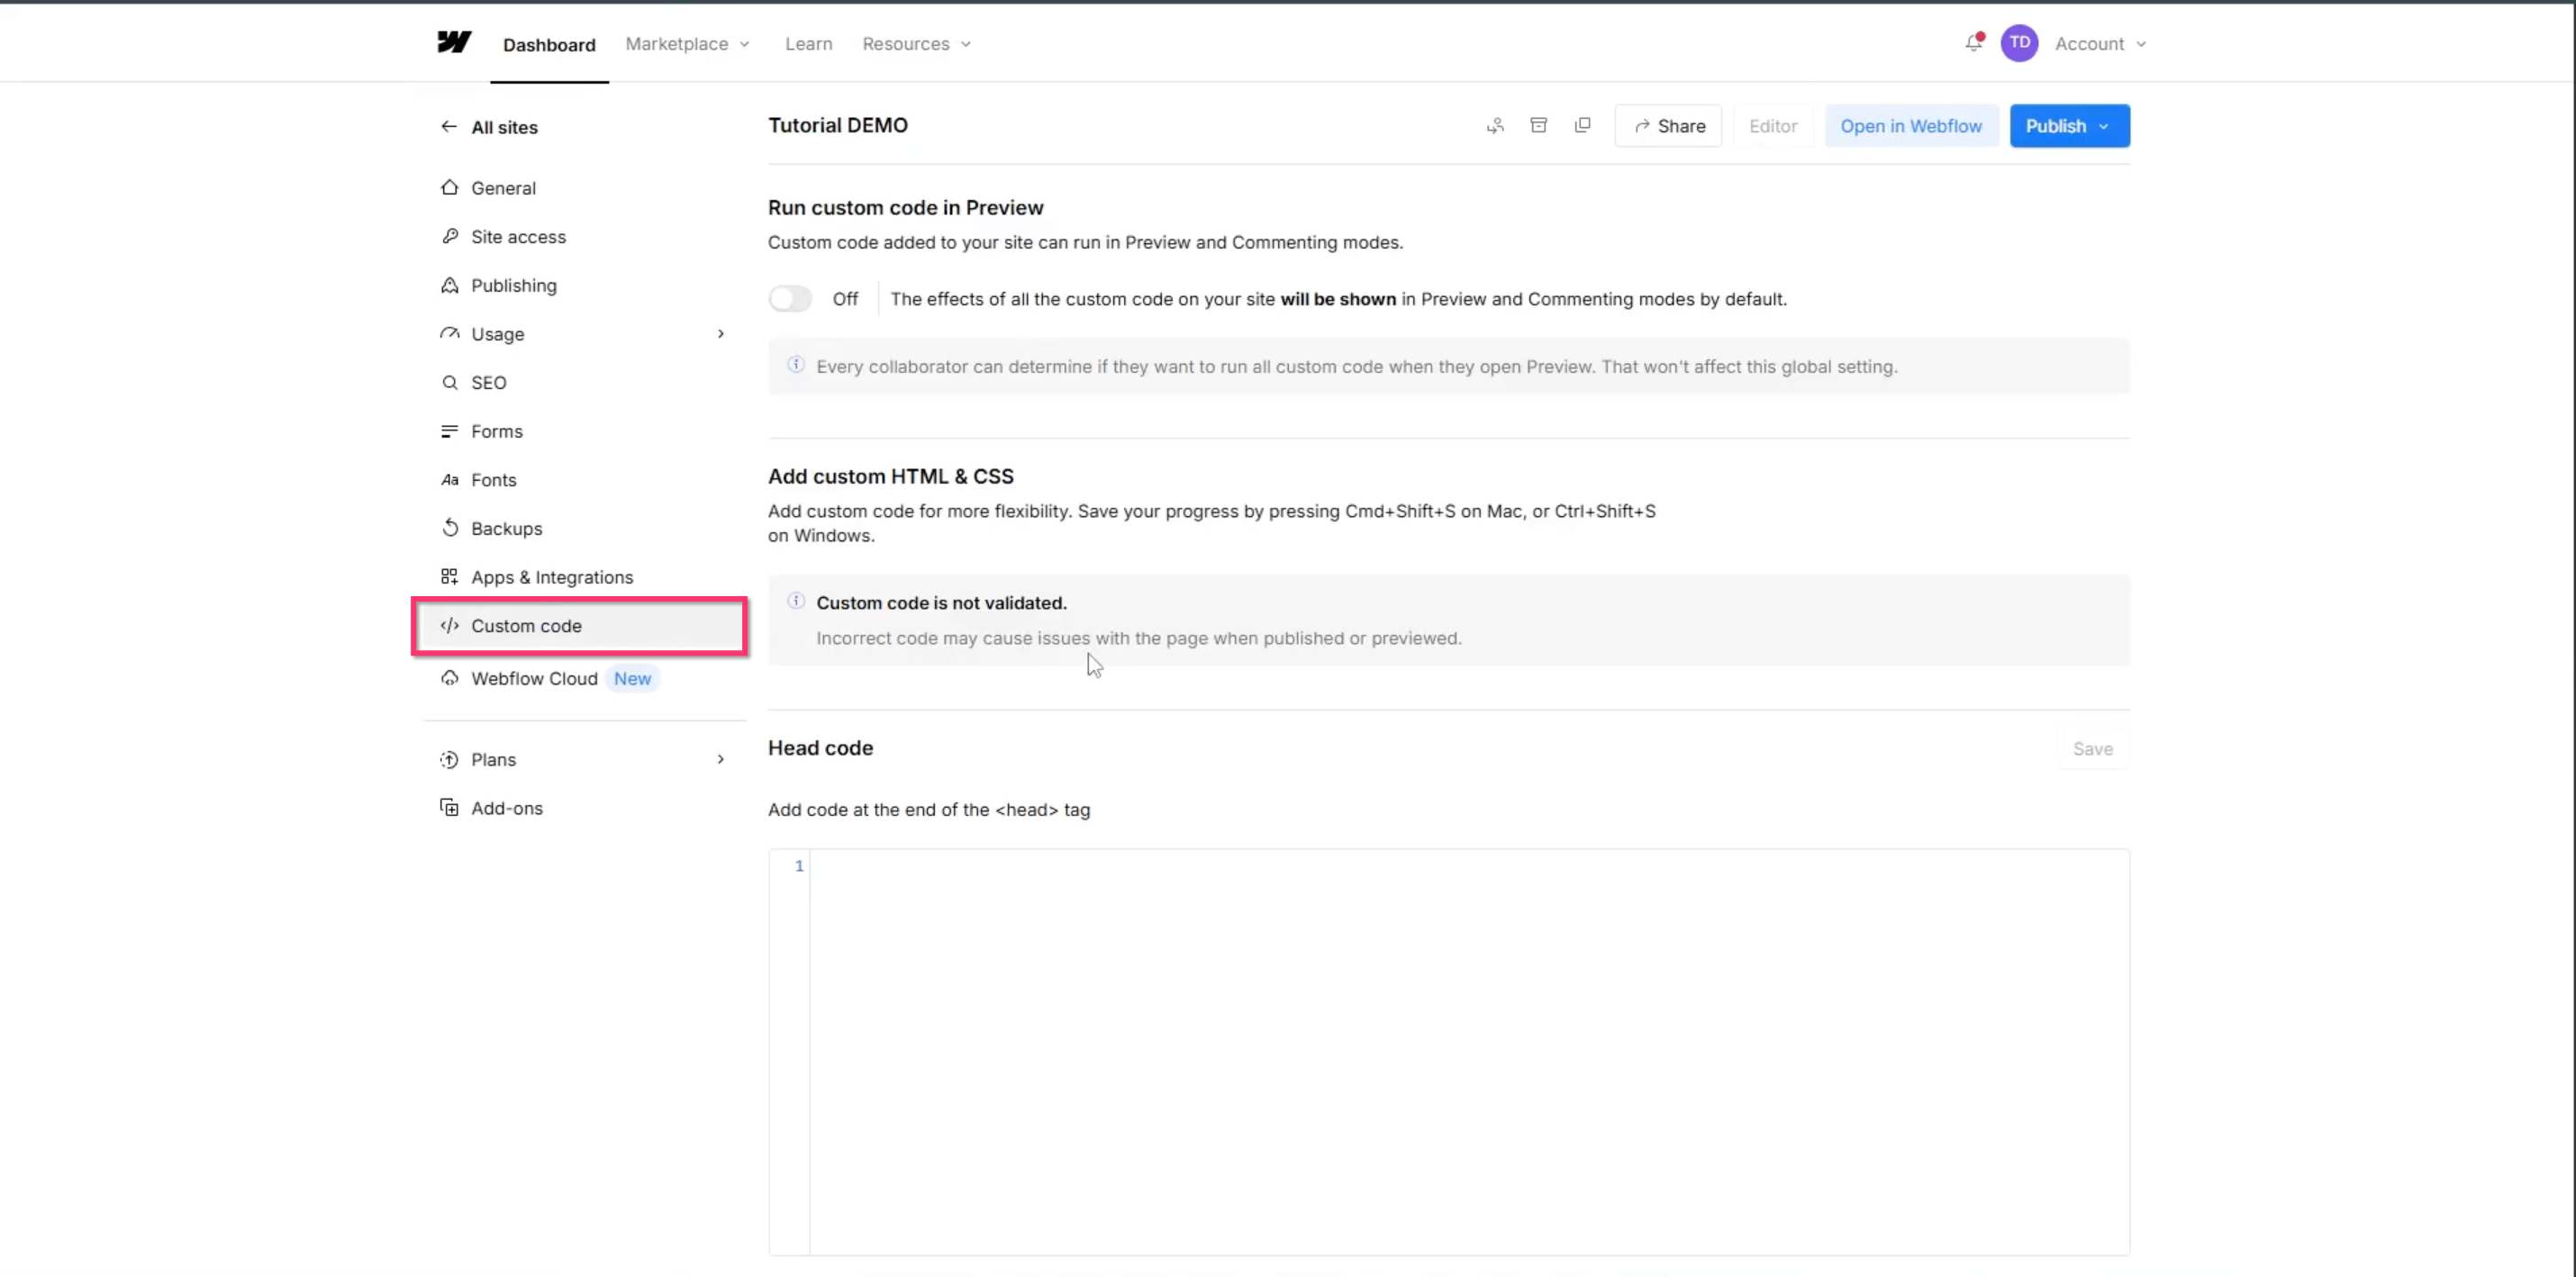Go to the Learn nav item
2576x1277 pixels.
tap(808, 44)
